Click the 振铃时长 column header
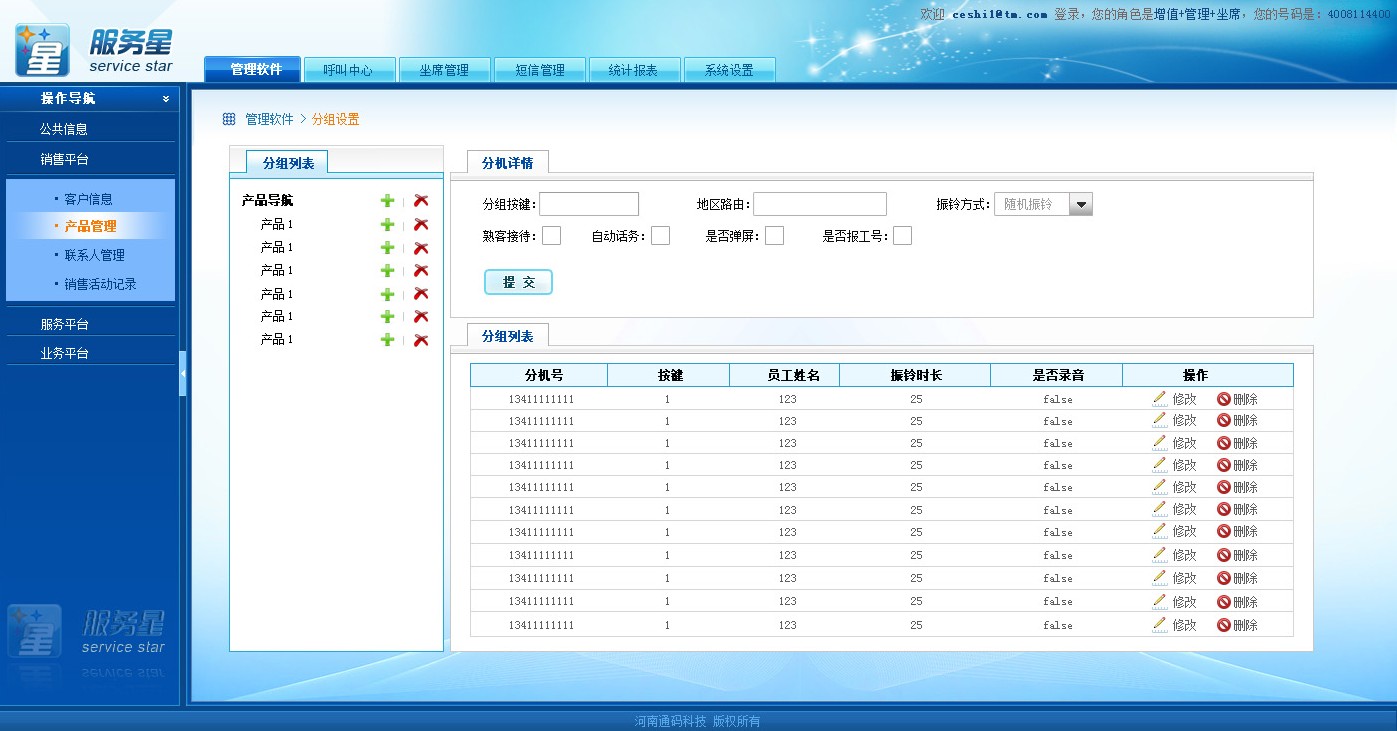Screen dimensions: 1397x731 [x=915, y=375]
